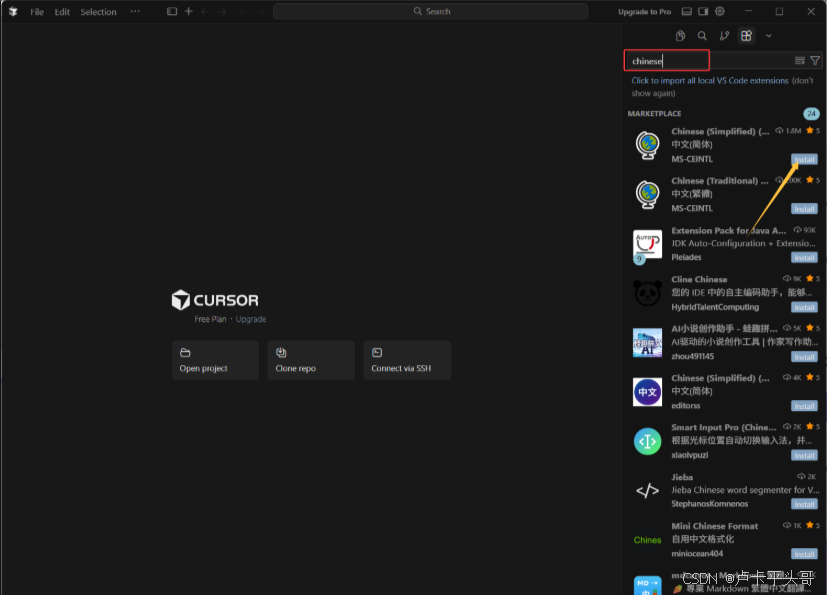Open settings with the gear icon
This screenshot has width=827, height=595.
pyautogui.click(x=720, y=11)
